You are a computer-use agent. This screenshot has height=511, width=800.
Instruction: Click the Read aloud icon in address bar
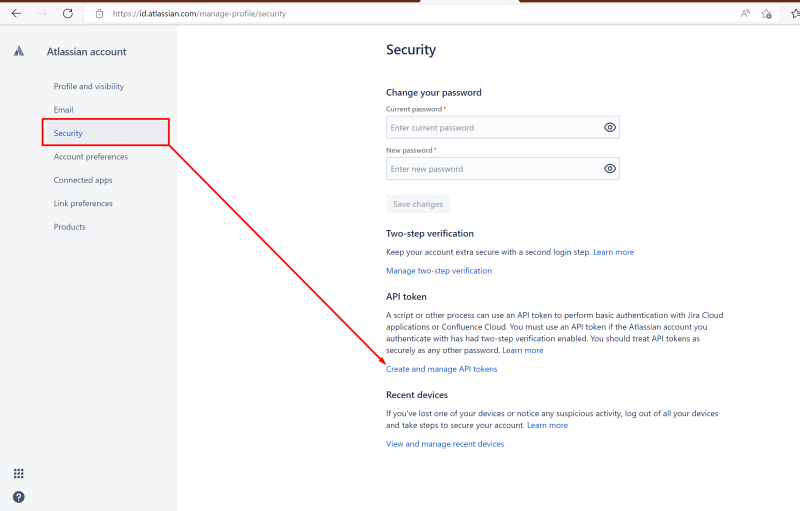click(x=745, y=13)
